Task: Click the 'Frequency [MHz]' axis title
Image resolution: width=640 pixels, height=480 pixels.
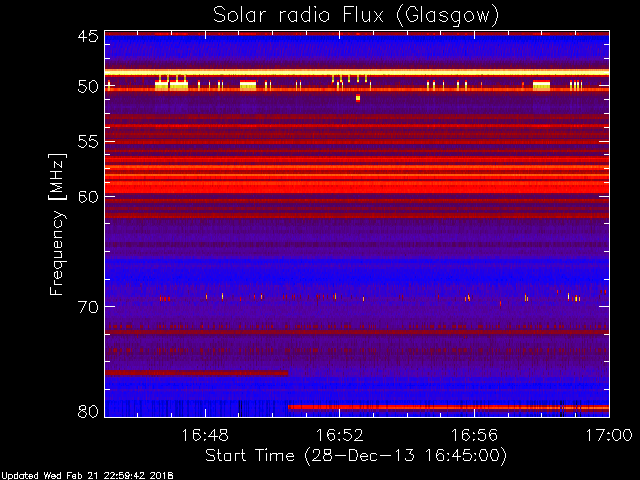Action: [58, 224]
